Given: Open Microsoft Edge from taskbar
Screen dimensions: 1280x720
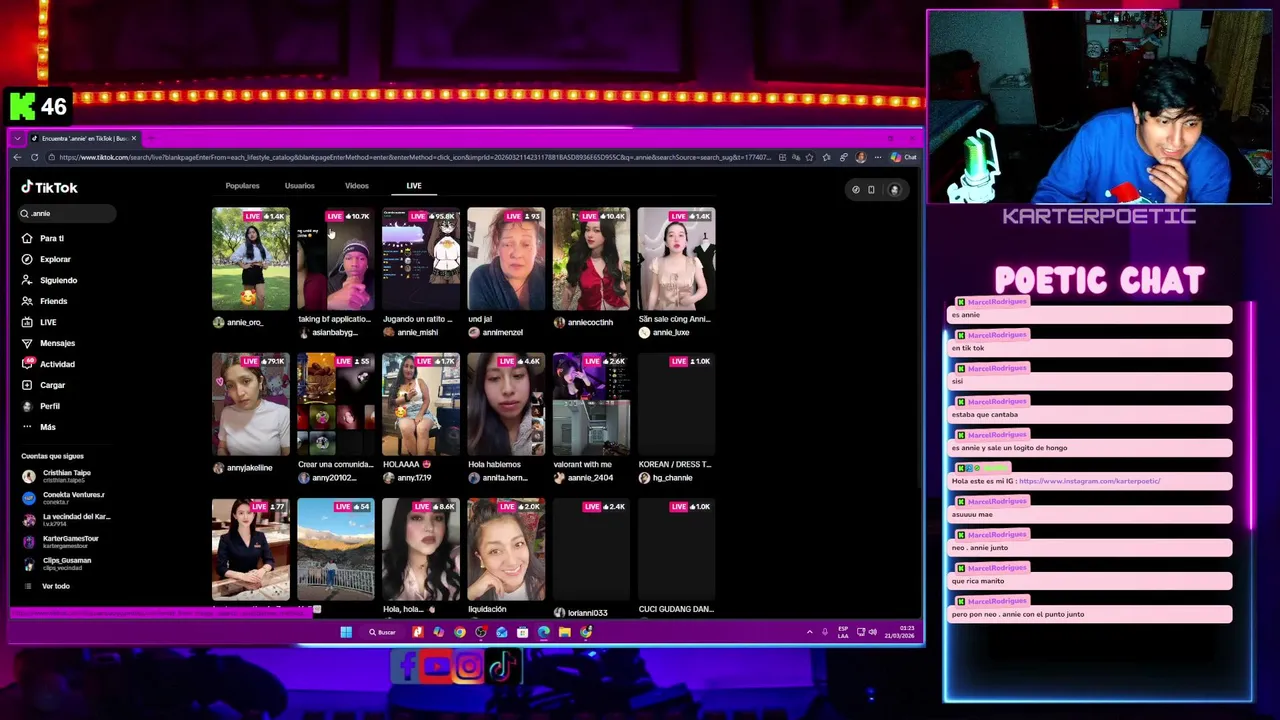Looking at the screenshot, I should tap(544, 632).
